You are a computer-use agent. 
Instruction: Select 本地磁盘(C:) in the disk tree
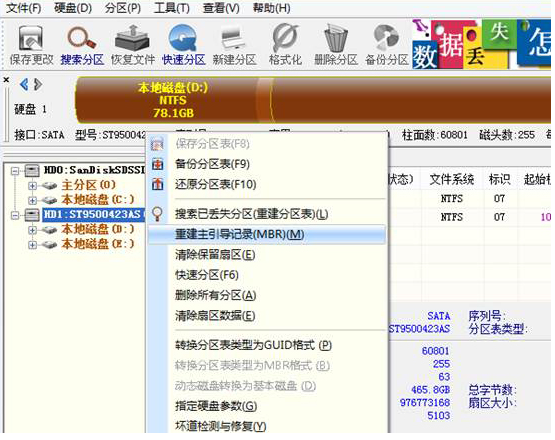[98, 200]
